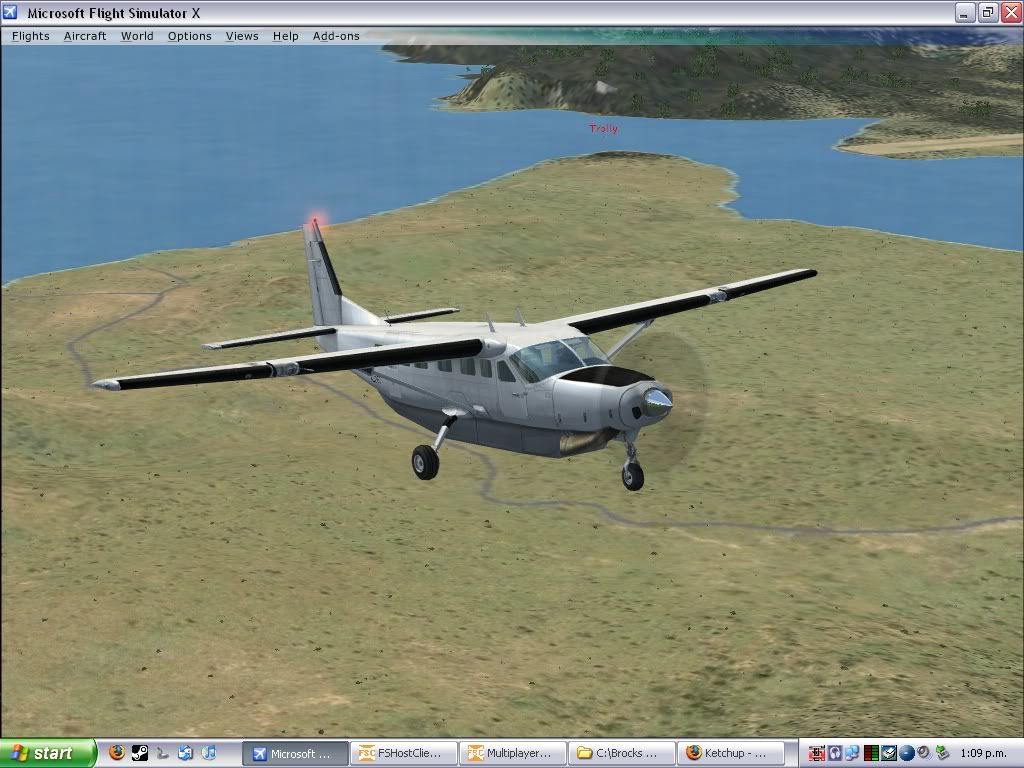Launch Firefox from Quick Launch
1024x768 pixels.
click(x=117, y=753)
